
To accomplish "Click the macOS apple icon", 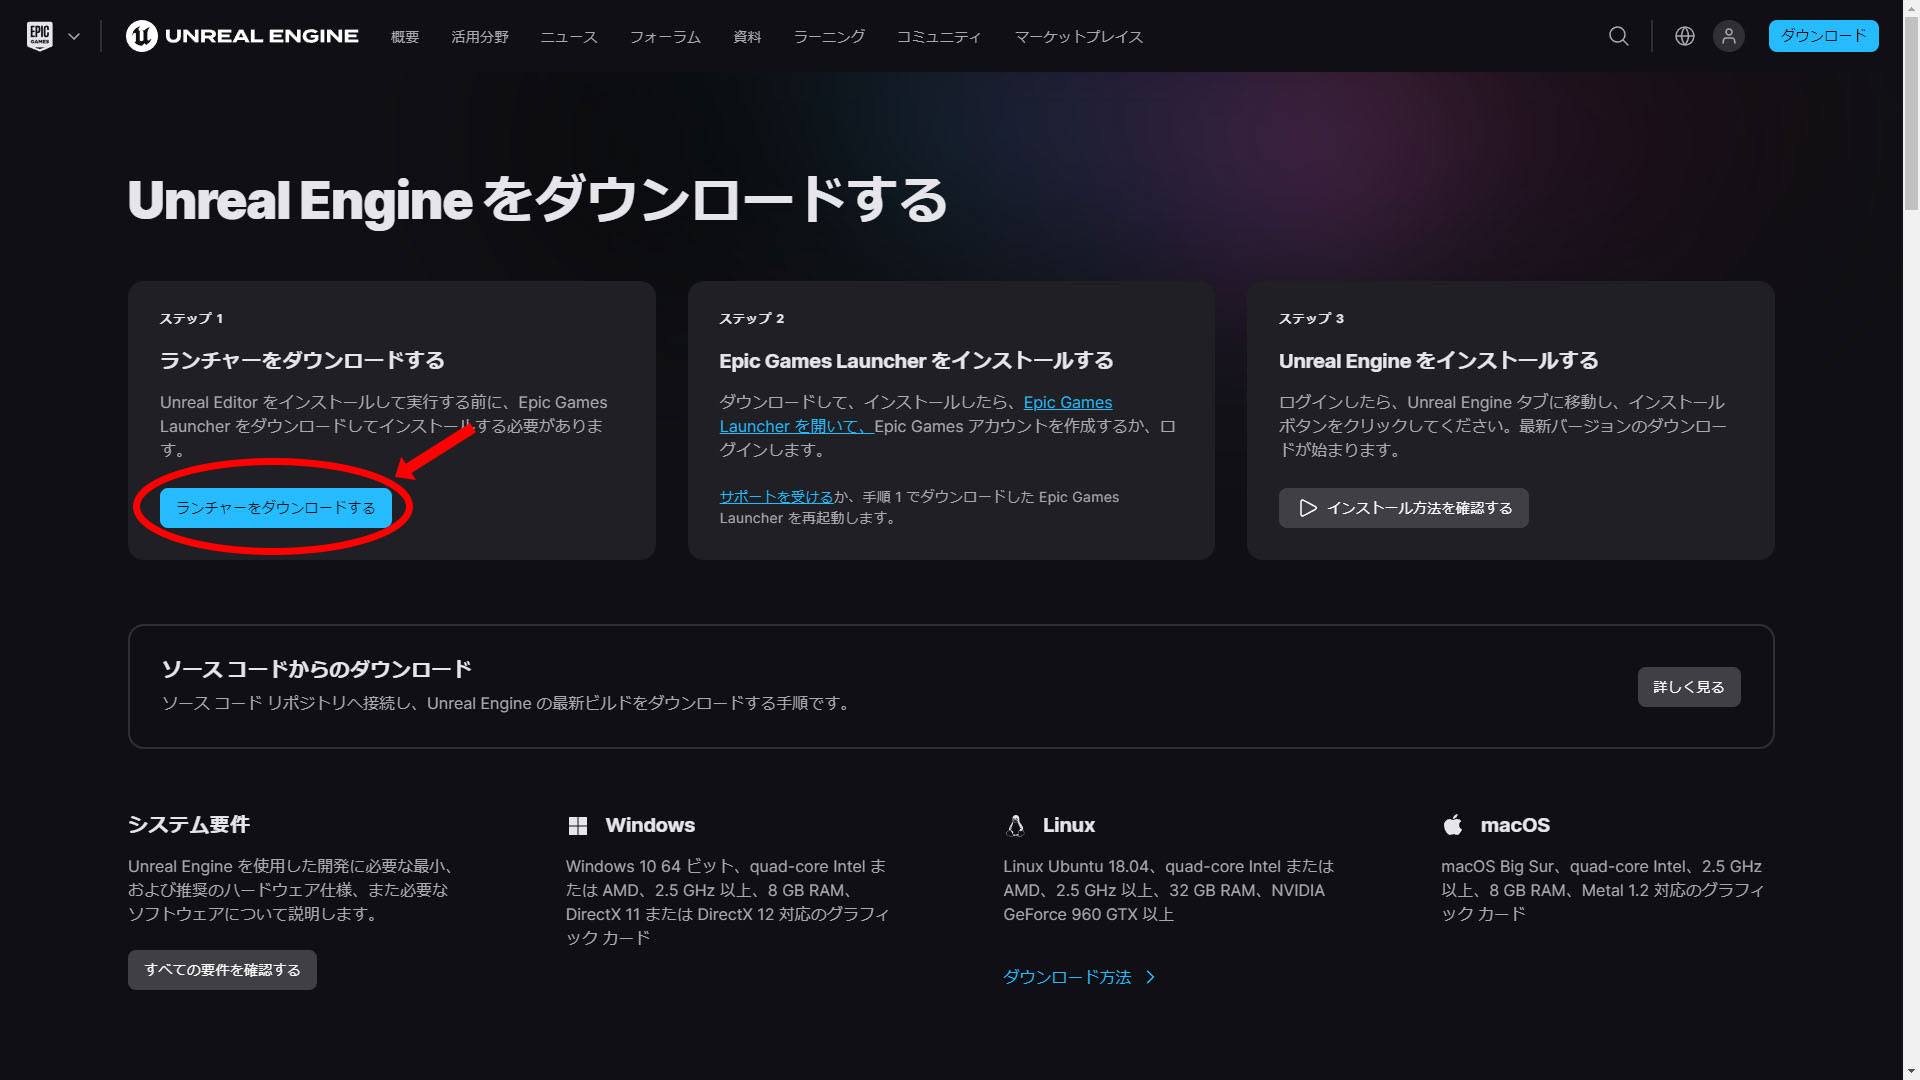I will click(x=1453, y=825).
